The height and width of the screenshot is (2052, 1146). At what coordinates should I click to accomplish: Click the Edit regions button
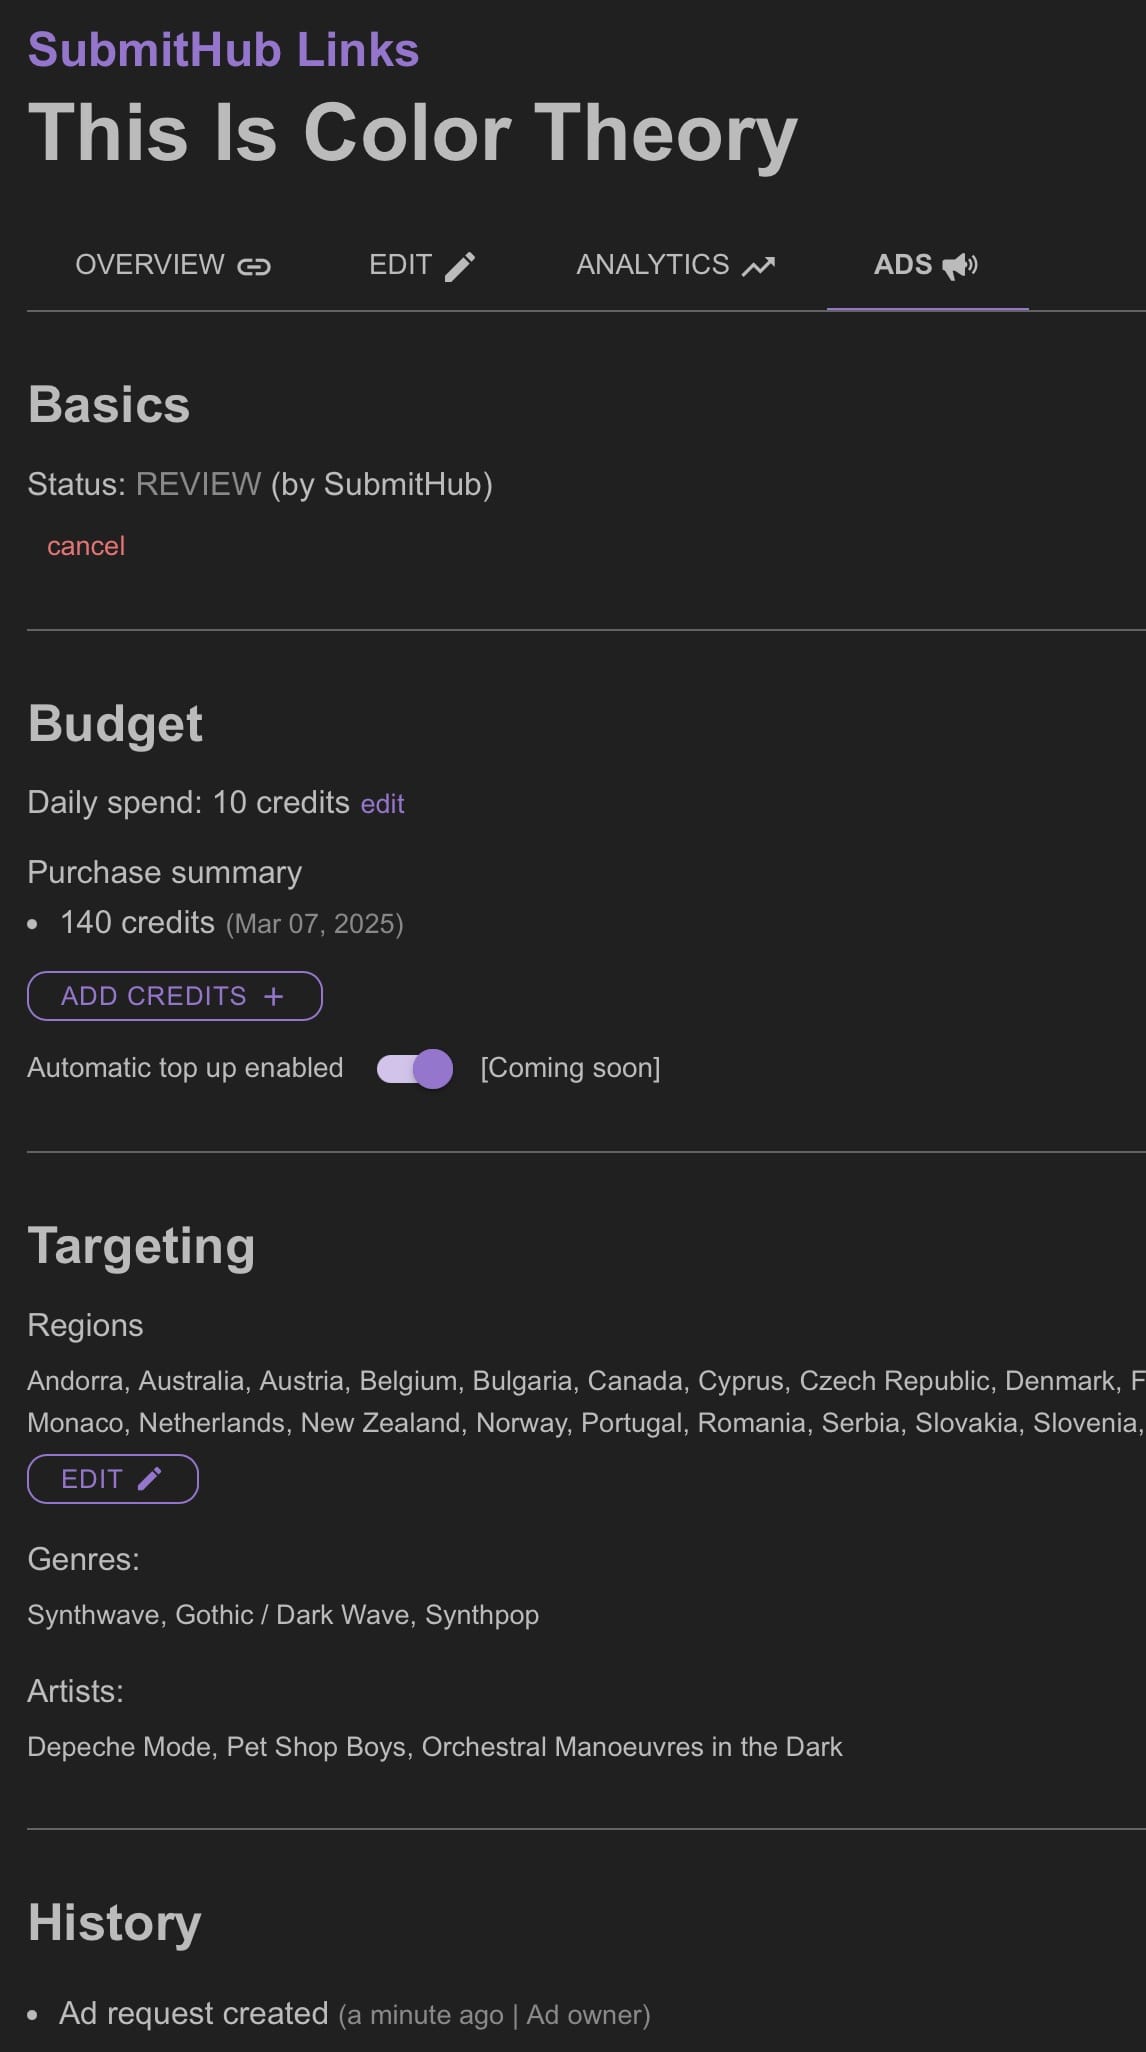[x=113, y=1479]
